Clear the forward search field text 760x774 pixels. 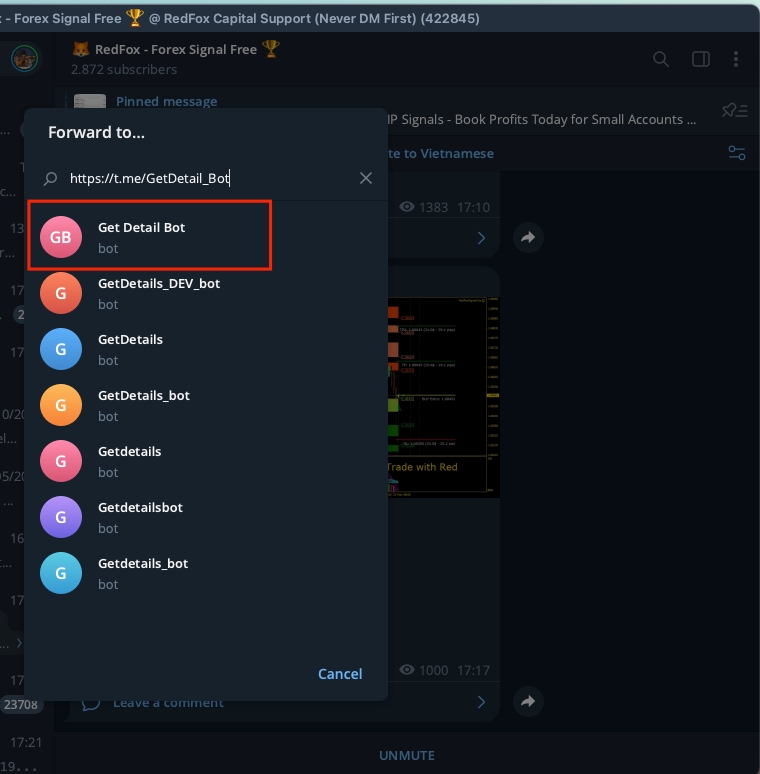(x=366, y=178)
